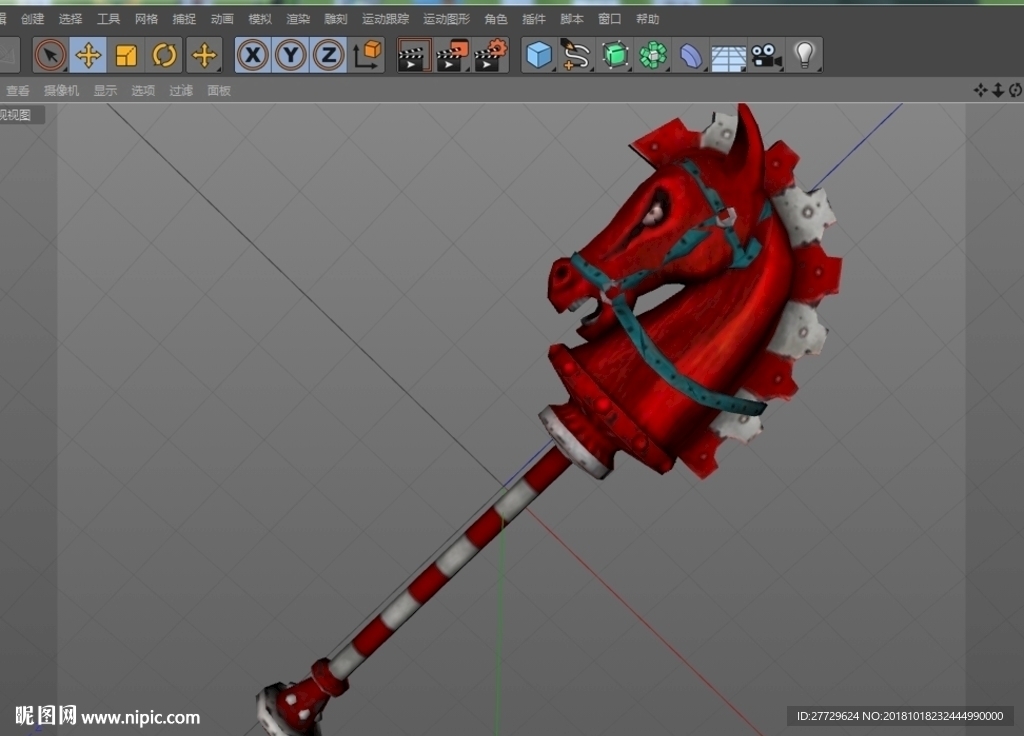Select the Live Selection arrow tool
The width and height of the screenshot is (1024, 736).
pyautogui.click(x=50, y=56)
